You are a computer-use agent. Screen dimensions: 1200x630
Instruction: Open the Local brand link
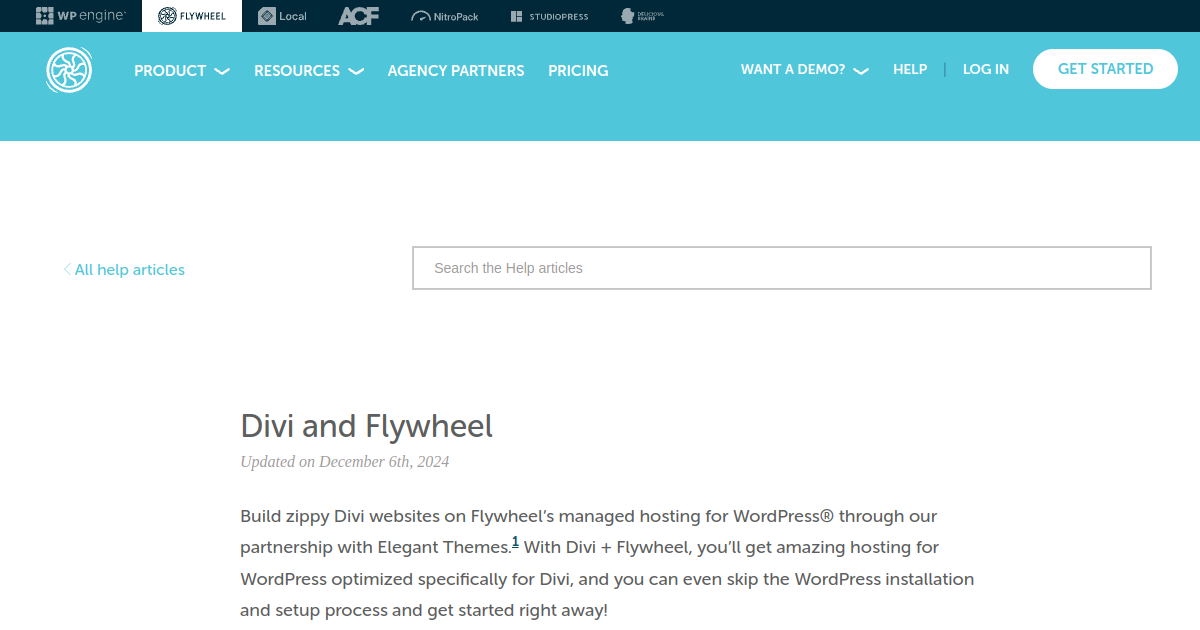pos(282,16)
